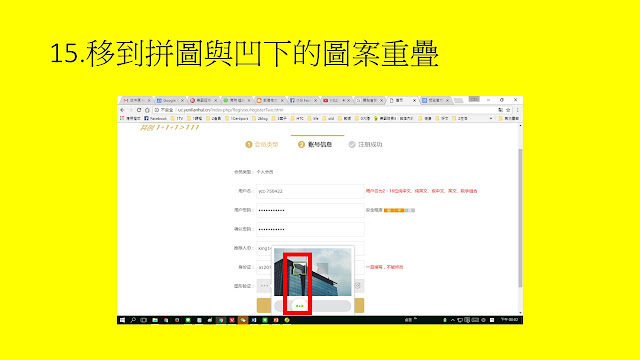Click the Task View taskbar icon
This screenshot has height=360, width=640.
pyautogui.click(x=143, y=320)
